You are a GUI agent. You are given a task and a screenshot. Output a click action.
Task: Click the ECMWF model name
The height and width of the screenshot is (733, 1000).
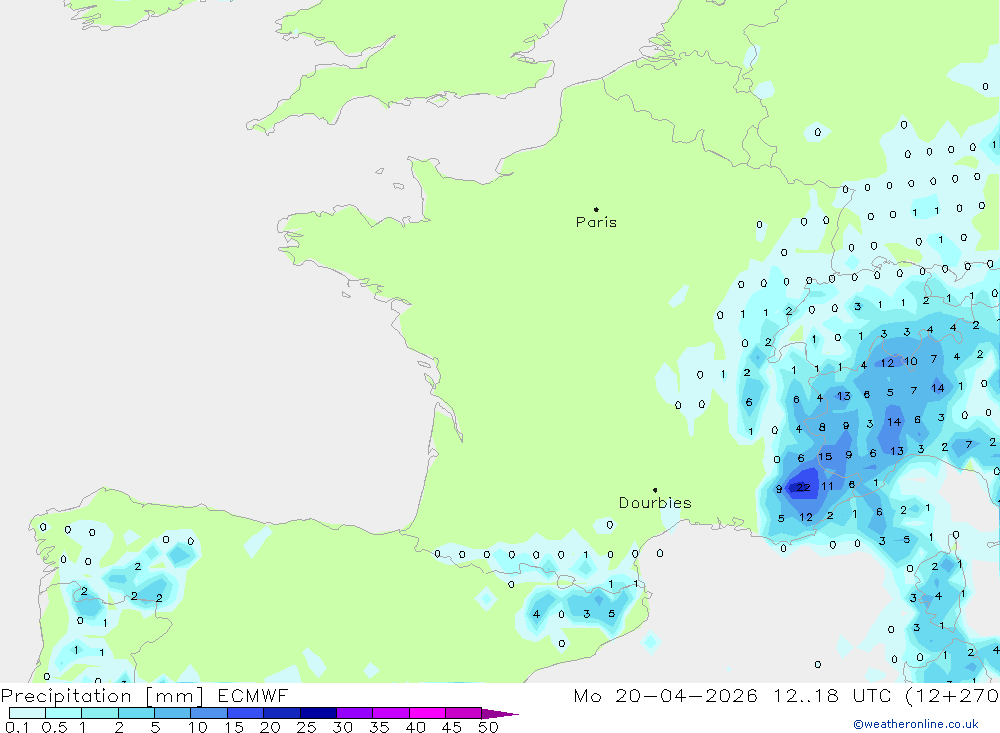click(253, 695)
